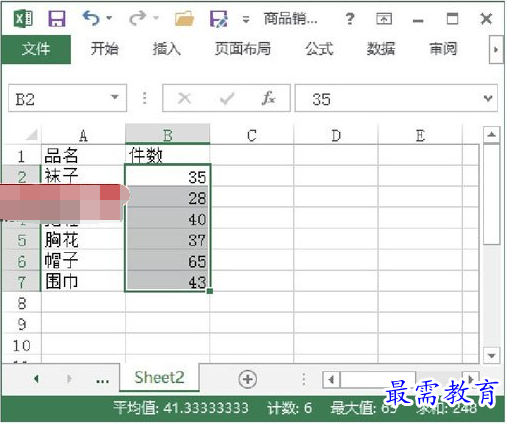
Task: Select cell containing 围巾
Action: click(83, 282)
